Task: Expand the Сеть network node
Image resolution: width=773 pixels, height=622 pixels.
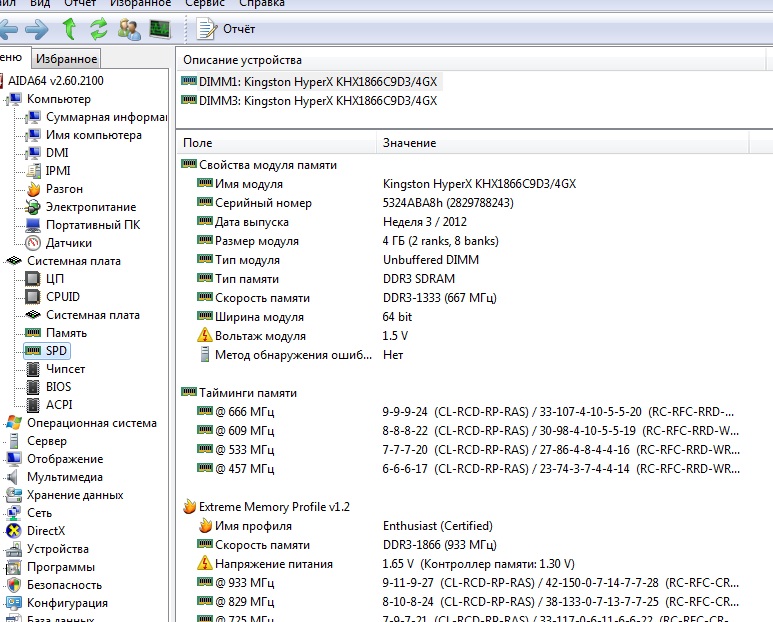Action: point(39,513)
